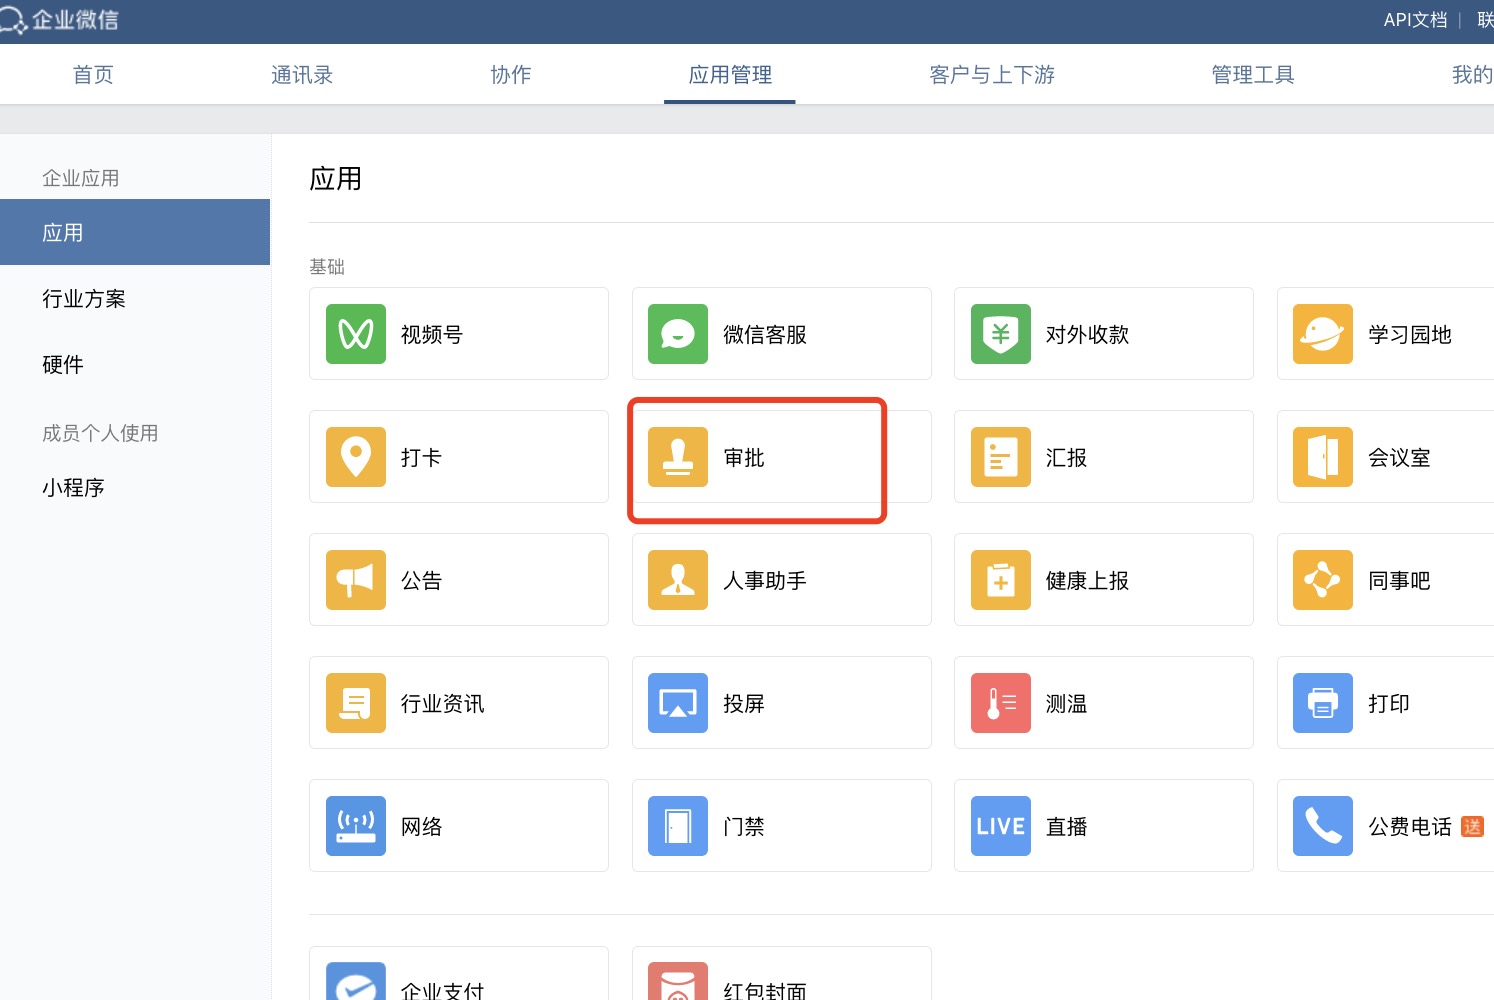Select the 打卡 location pin icon
This screenshot has height=1000, width=1494.
[x=356, y=457]
